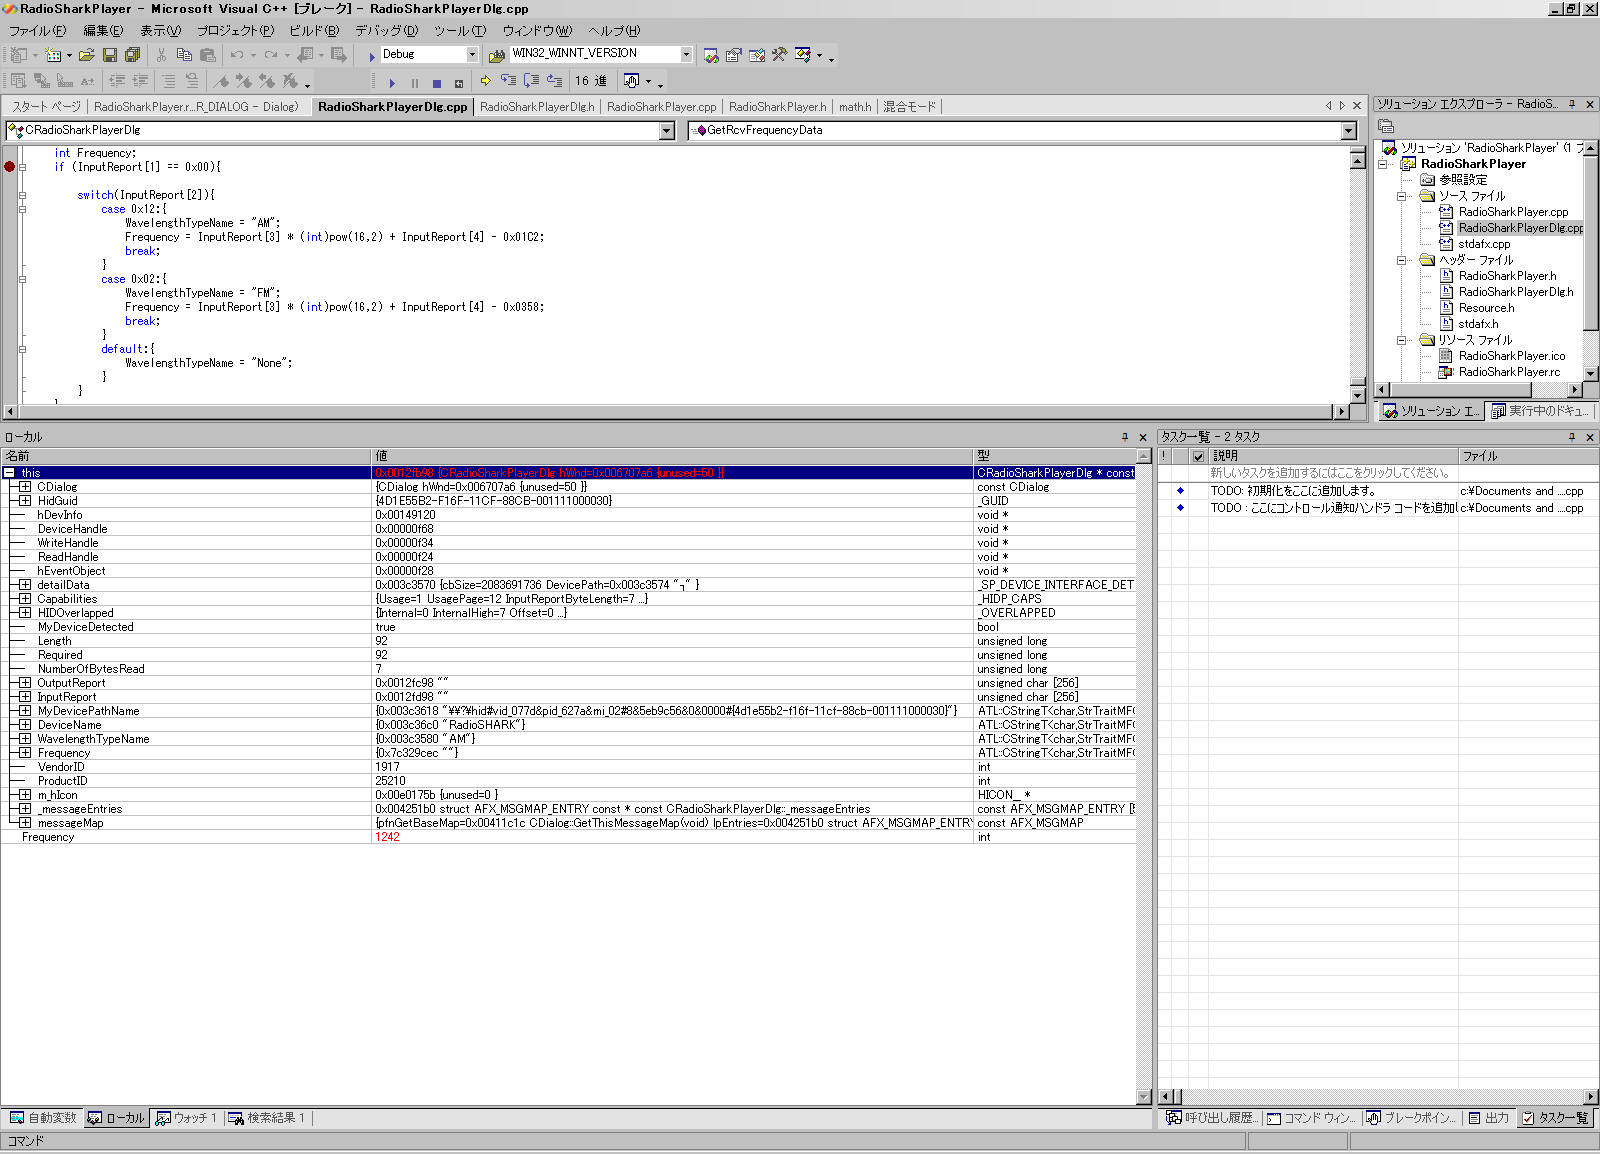This screenshot has height=1154, width=1600.
Task: Click Properties icon in Solution Explorer toolbar
Action: pyautogui.click(x=1386, y=126)
